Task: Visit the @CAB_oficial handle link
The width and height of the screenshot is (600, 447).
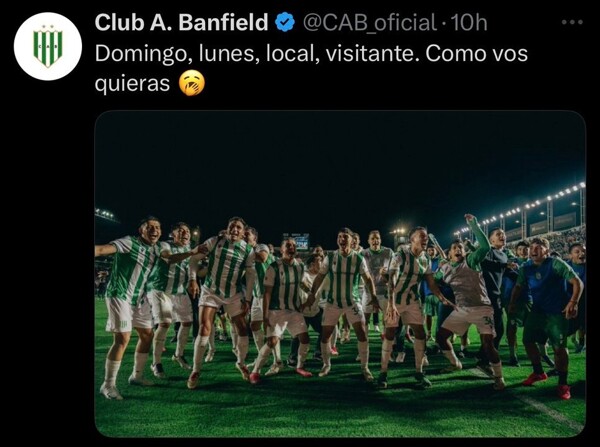Action: click(x=370, y=23)
